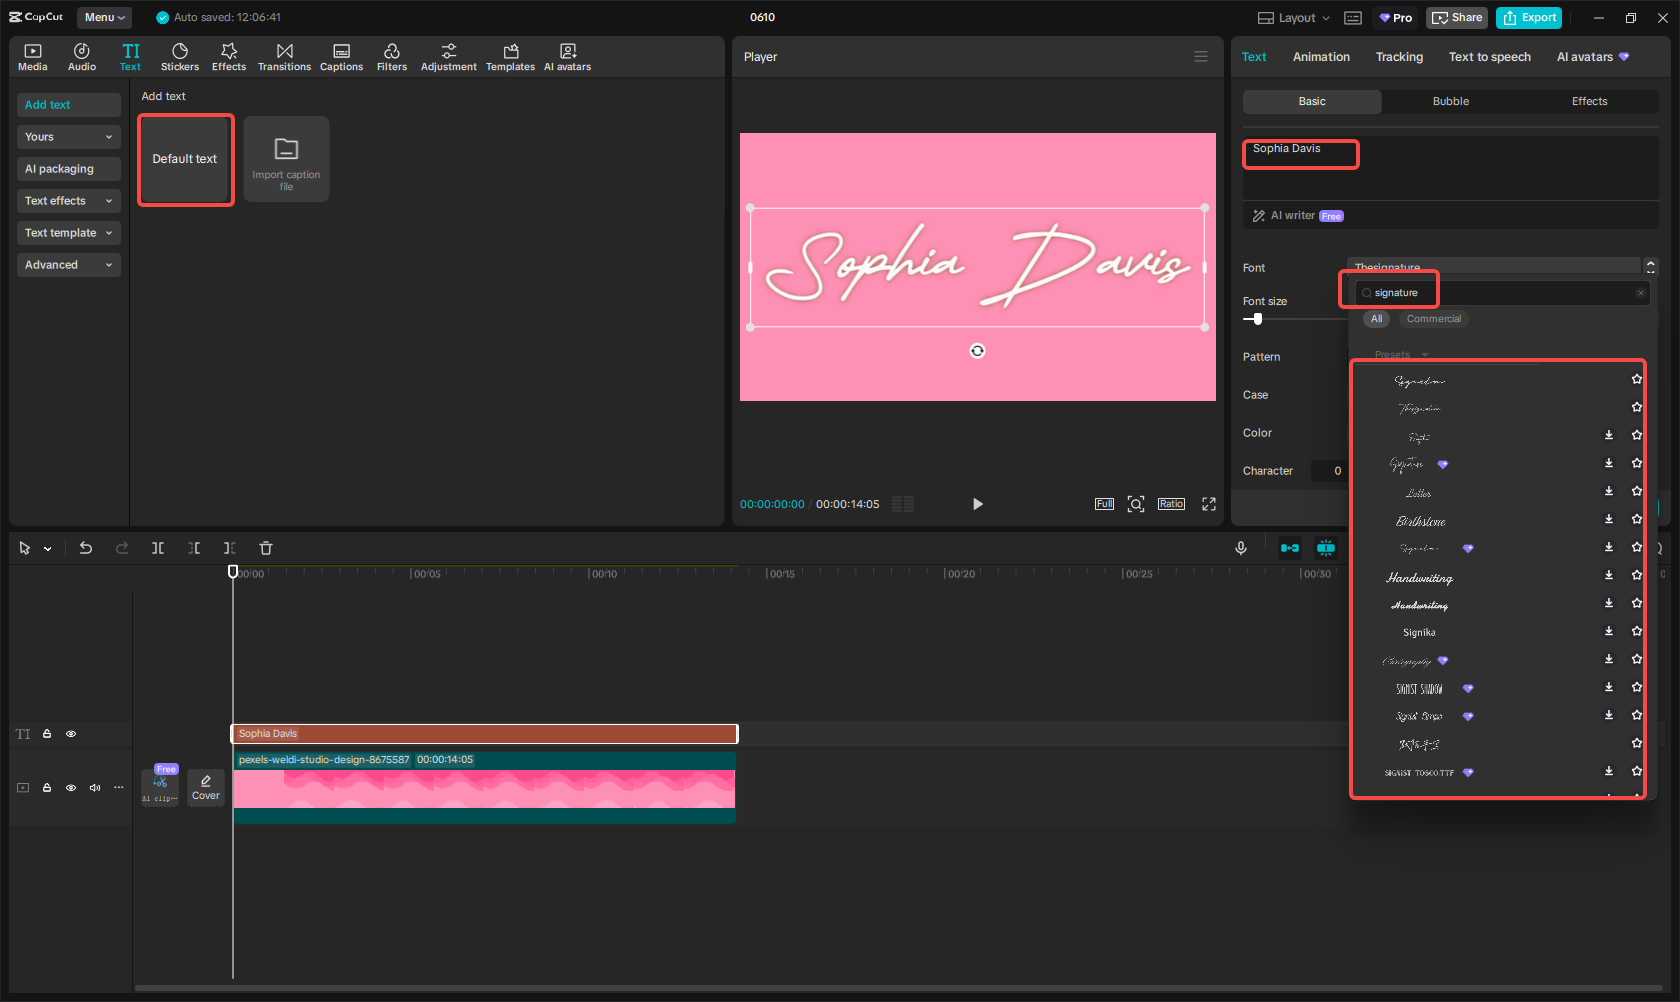Delete the selected clip with the trash icon
The width and height of the screenshot is (1680, 1002).
tap(265, 548)
